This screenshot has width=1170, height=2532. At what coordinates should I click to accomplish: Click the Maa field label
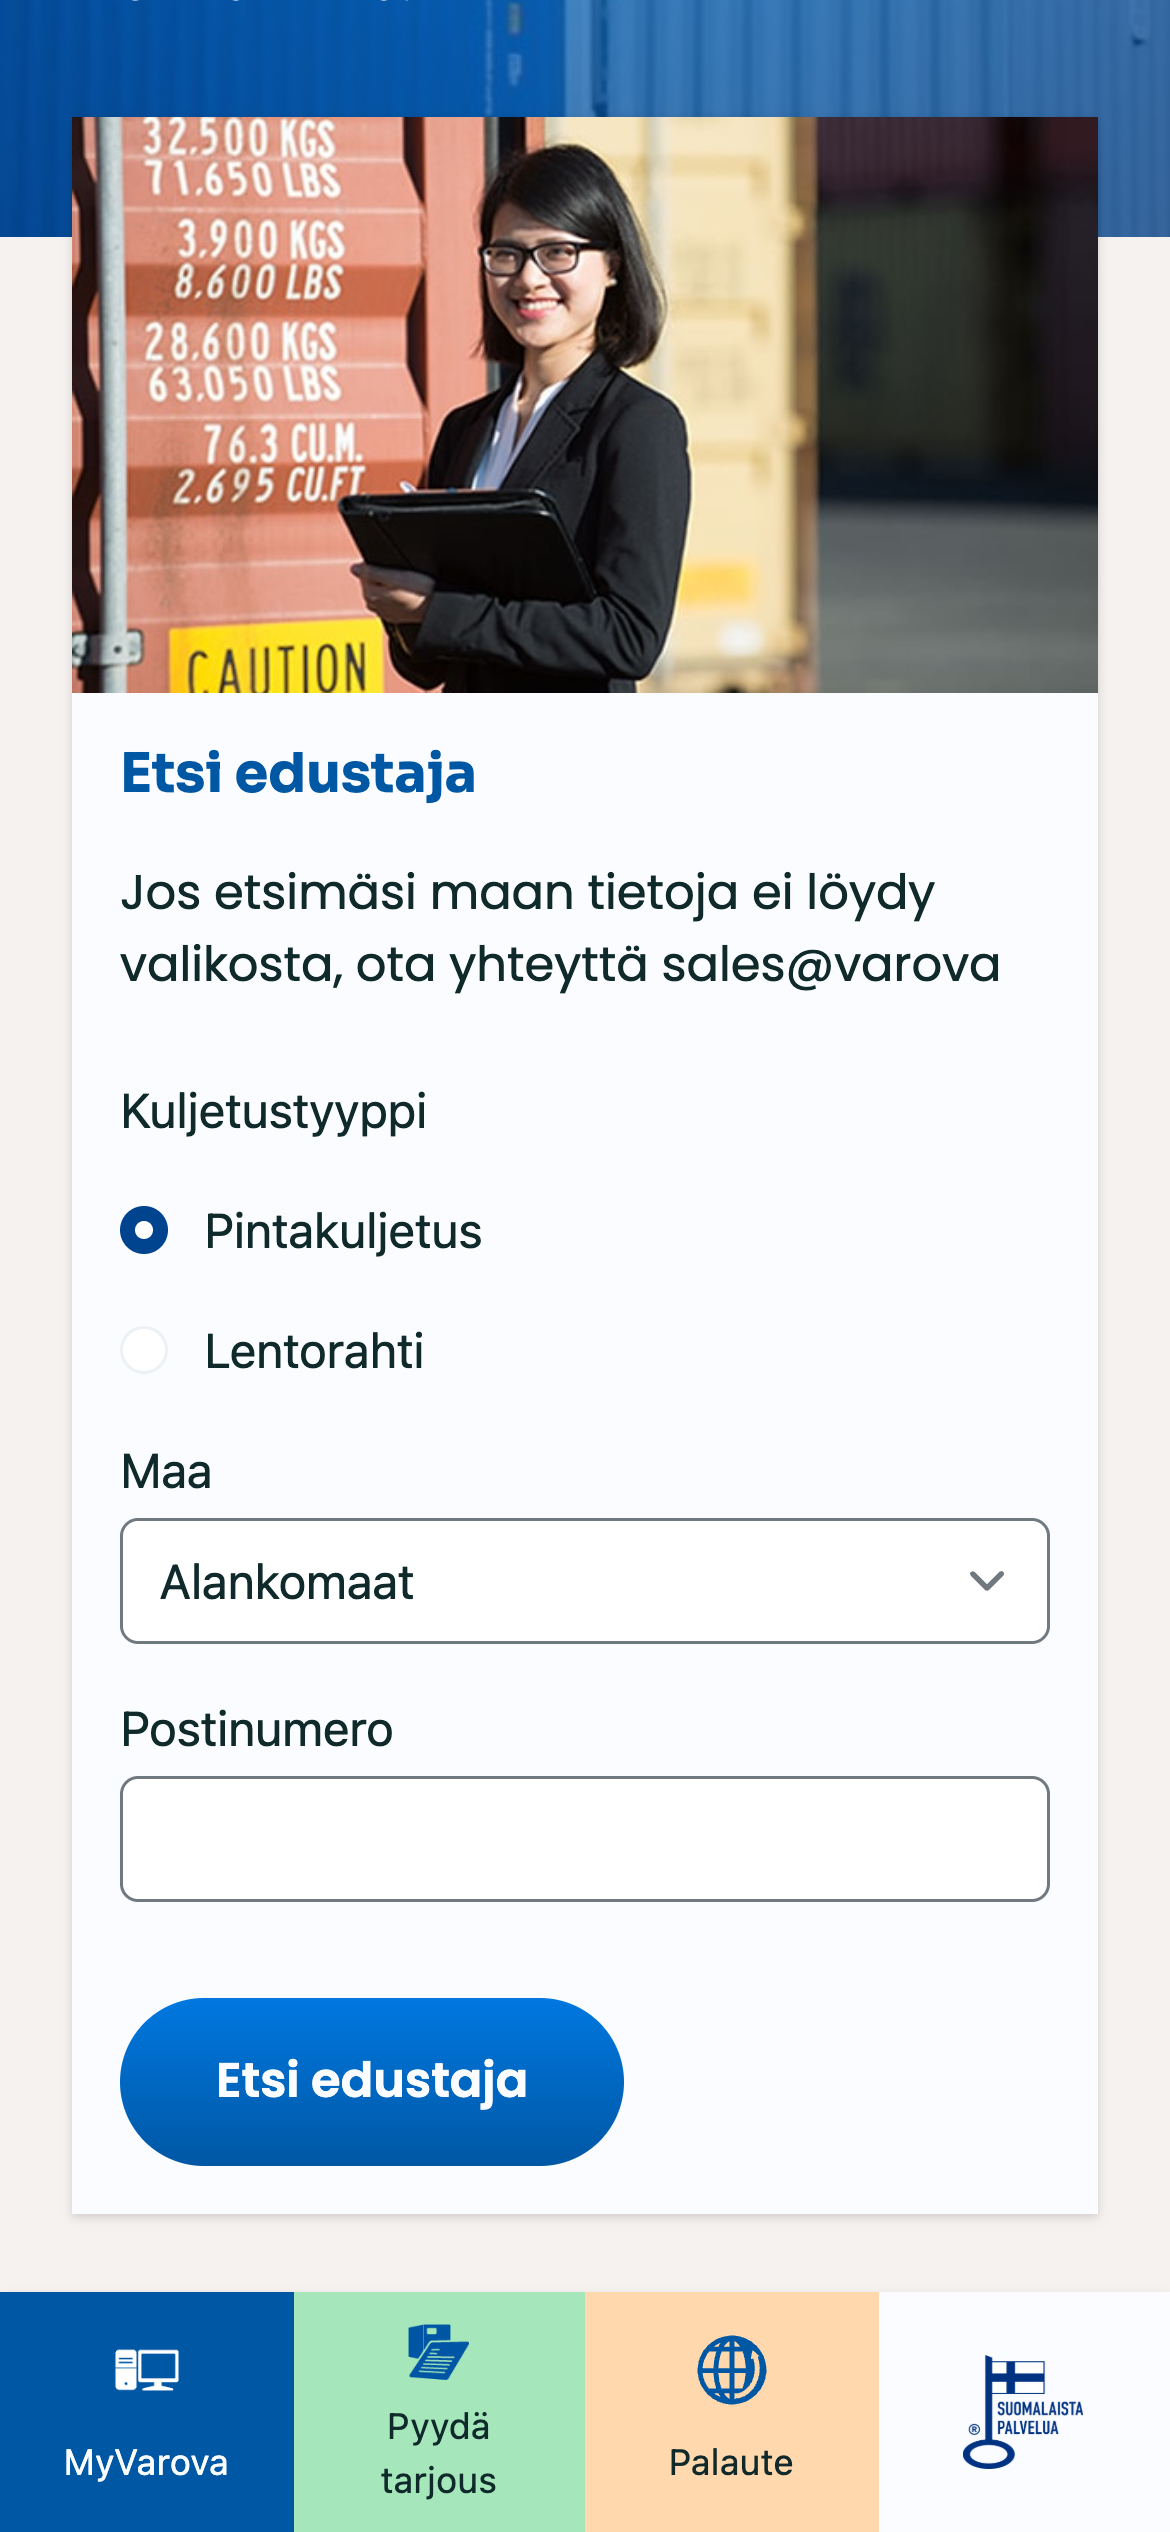pos(166,1472)
